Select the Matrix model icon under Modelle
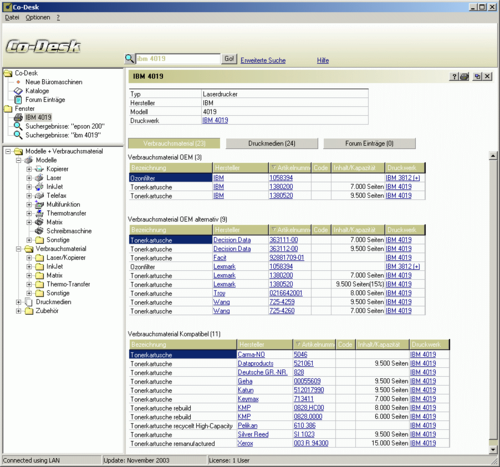This screenshot has width=500, height=467. [x=39, y=222]
